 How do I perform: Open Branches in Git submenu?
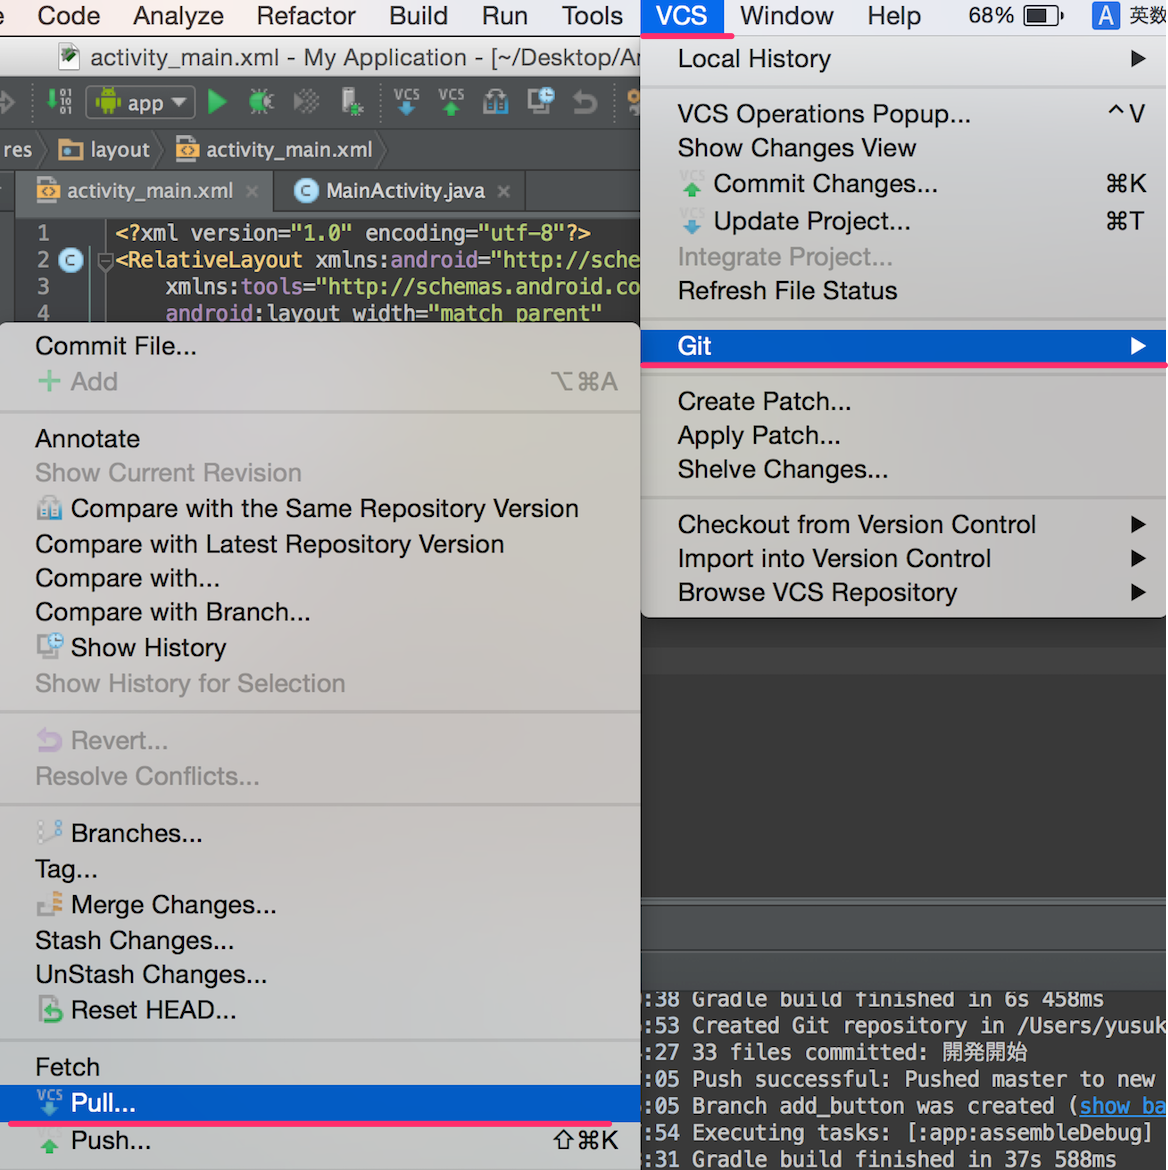pos(319,833)
